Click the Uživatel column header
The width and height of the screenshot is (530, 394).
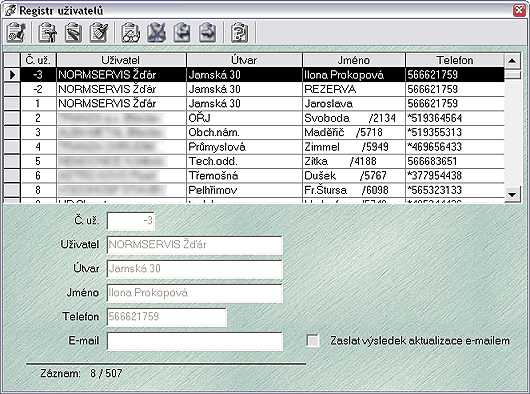click(x=121, y=60)
